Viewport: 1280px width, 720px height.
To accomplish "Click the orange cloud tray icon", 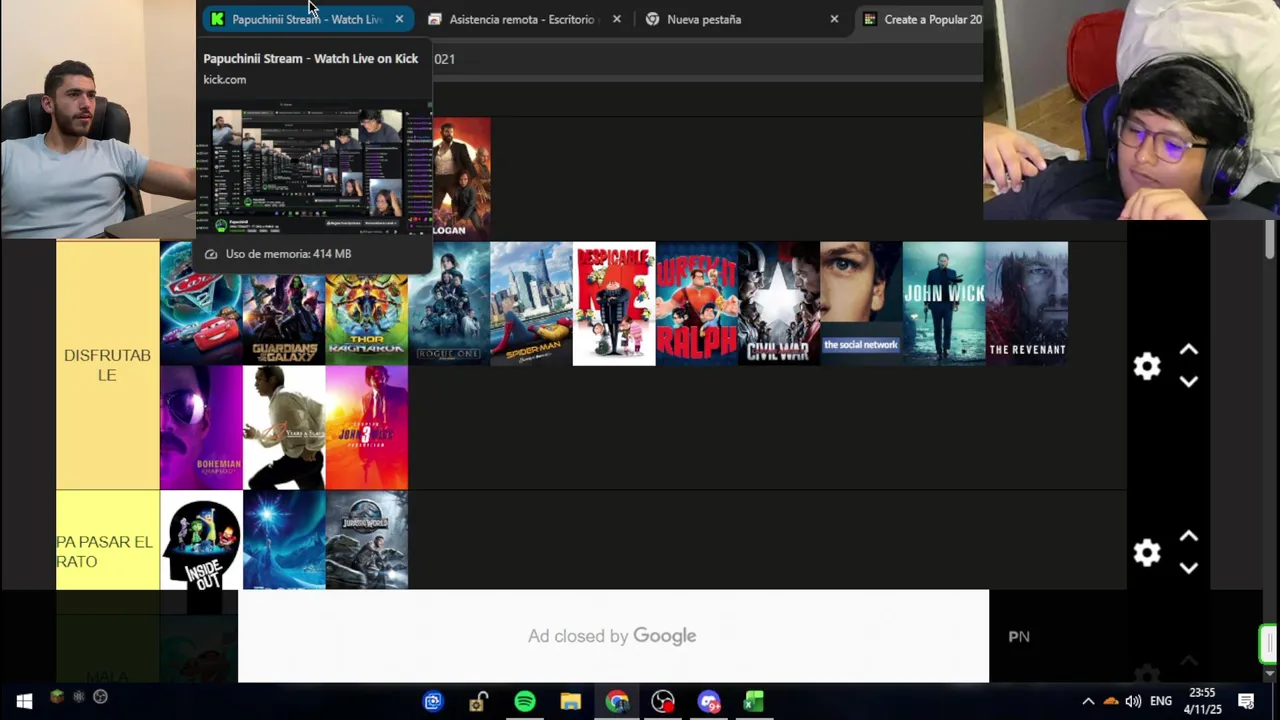I will [1110, 701].
